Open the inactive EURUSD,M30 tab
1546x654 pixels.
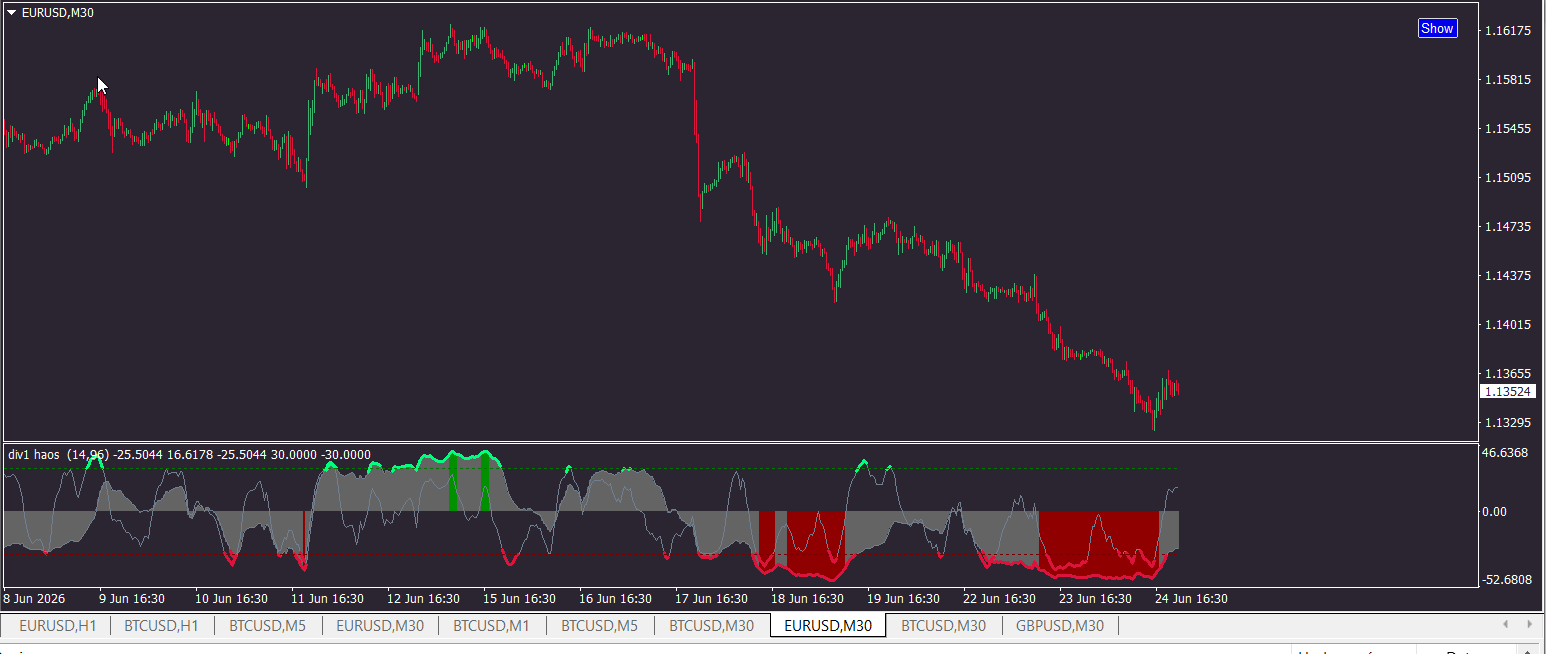tap(380, 626)
